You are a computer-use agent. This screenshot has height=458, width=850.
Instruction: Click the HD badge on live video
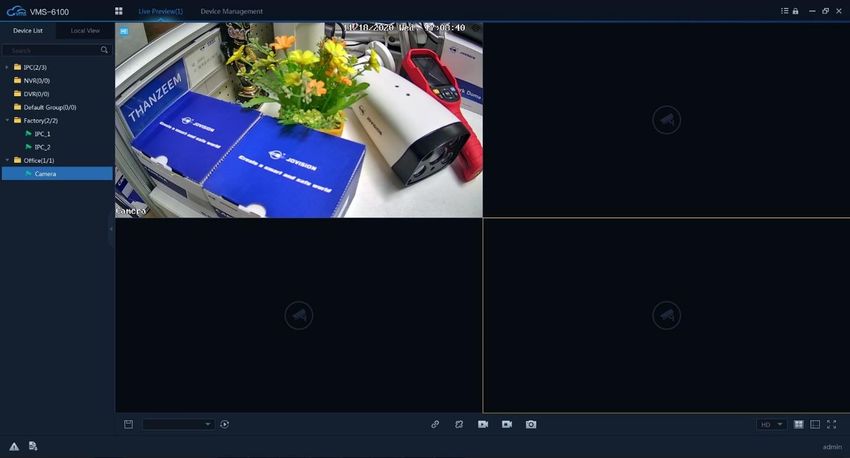click(x=124, y=31)
